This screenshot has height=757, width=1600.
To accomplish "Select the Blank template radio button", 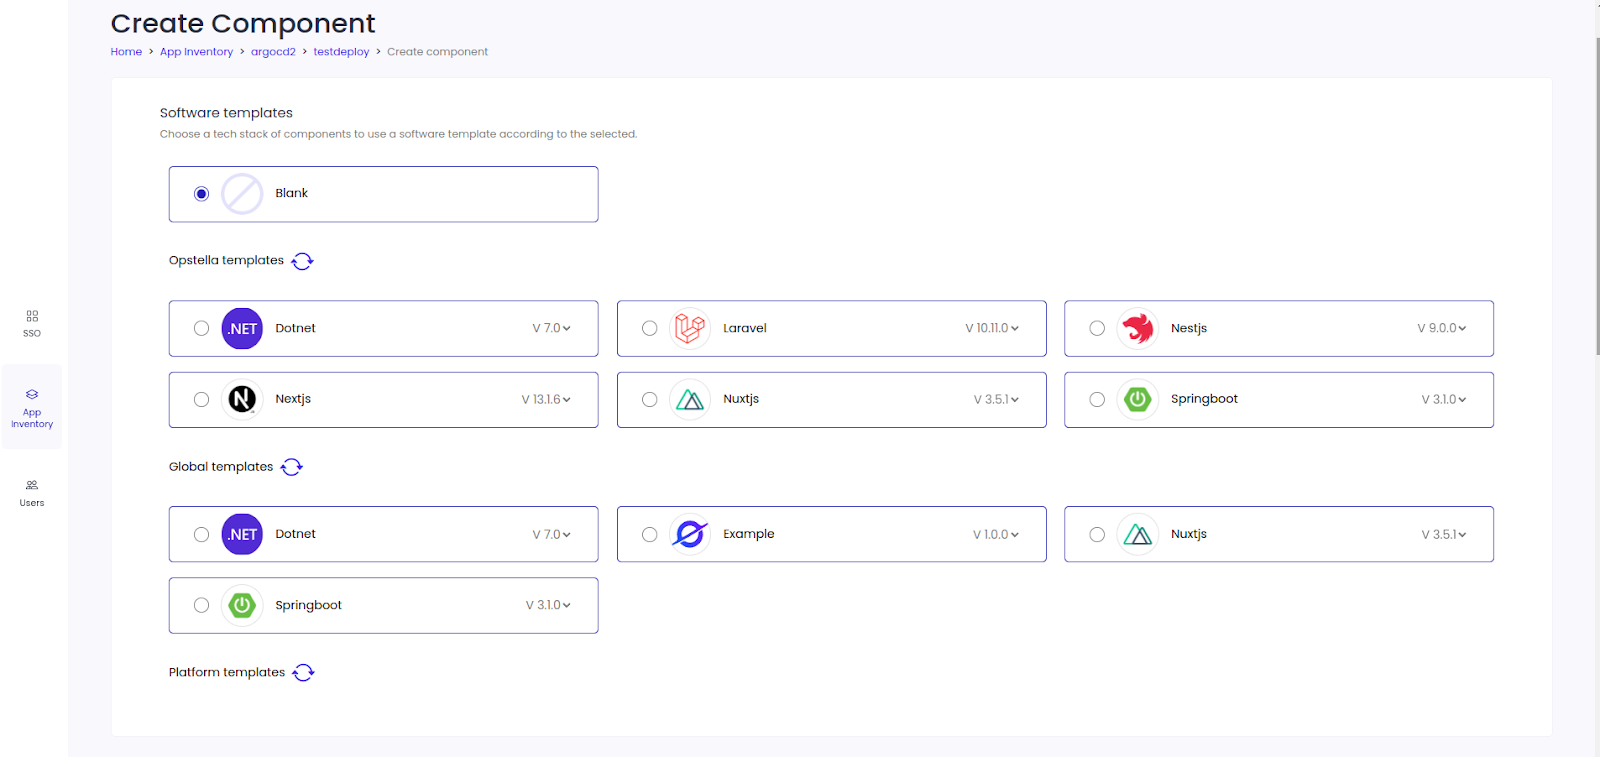I will click(201, 194).
